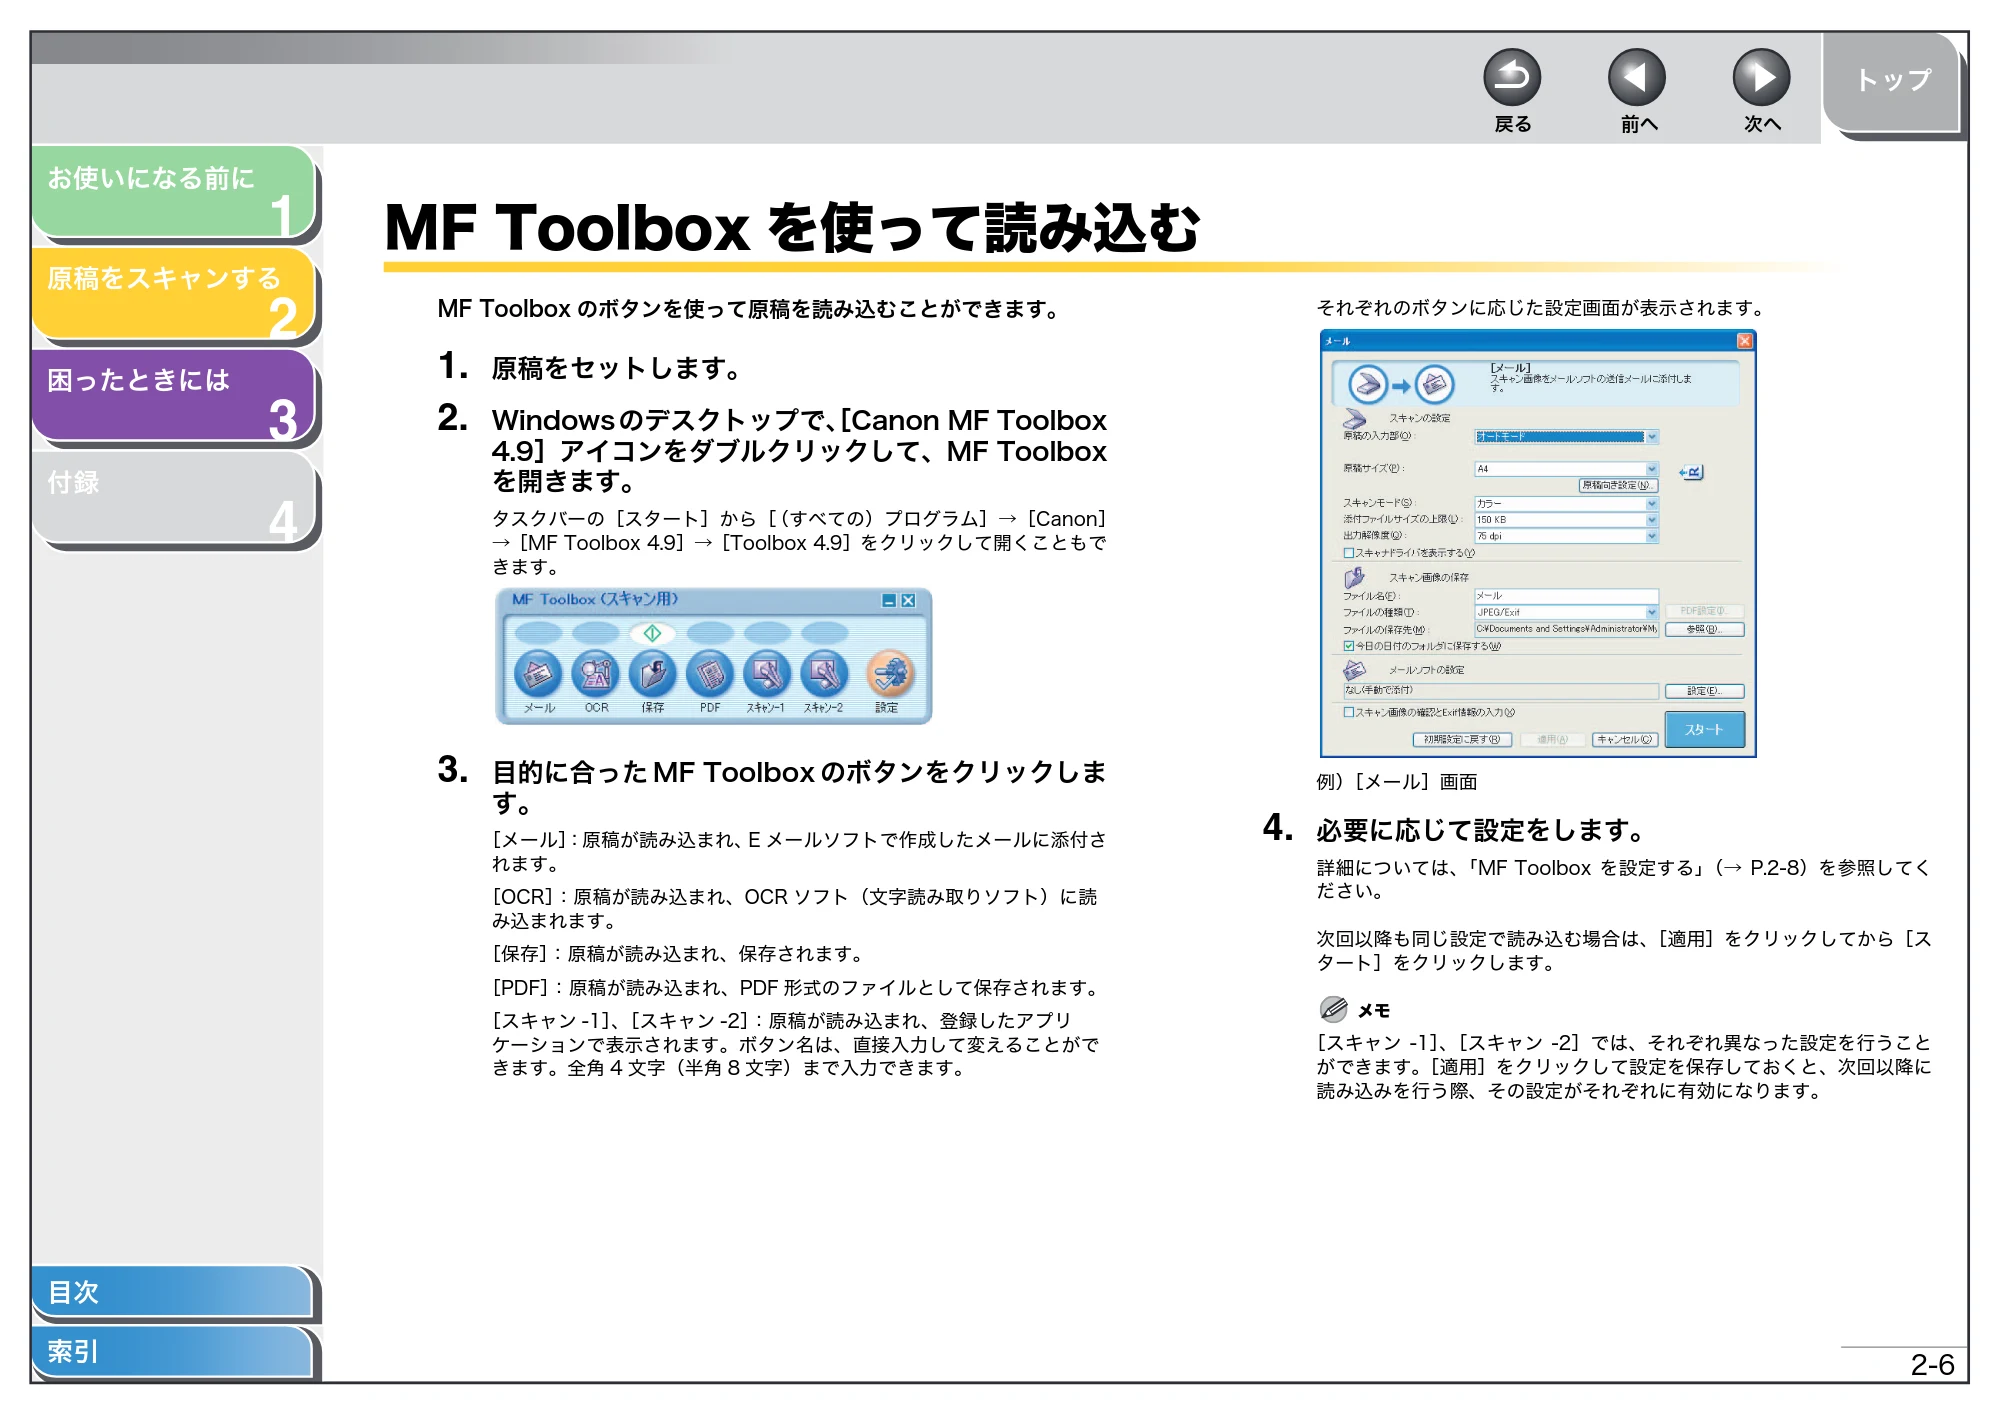
Task: Click the 参照 browse button
Action: click(1704, 630)
